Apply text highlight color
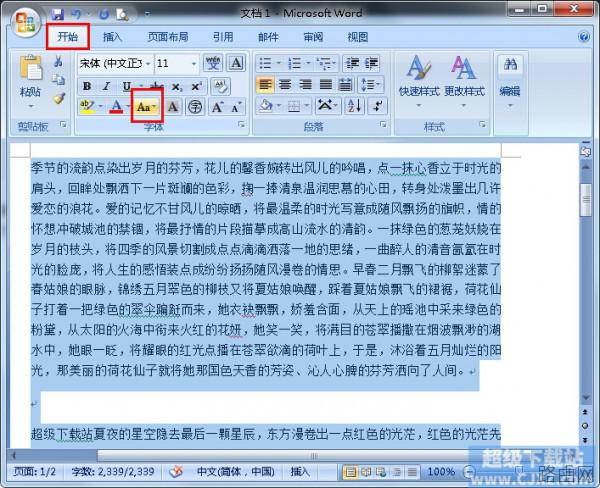The height and width of the screenshot is (488, 600). point(87,106)
